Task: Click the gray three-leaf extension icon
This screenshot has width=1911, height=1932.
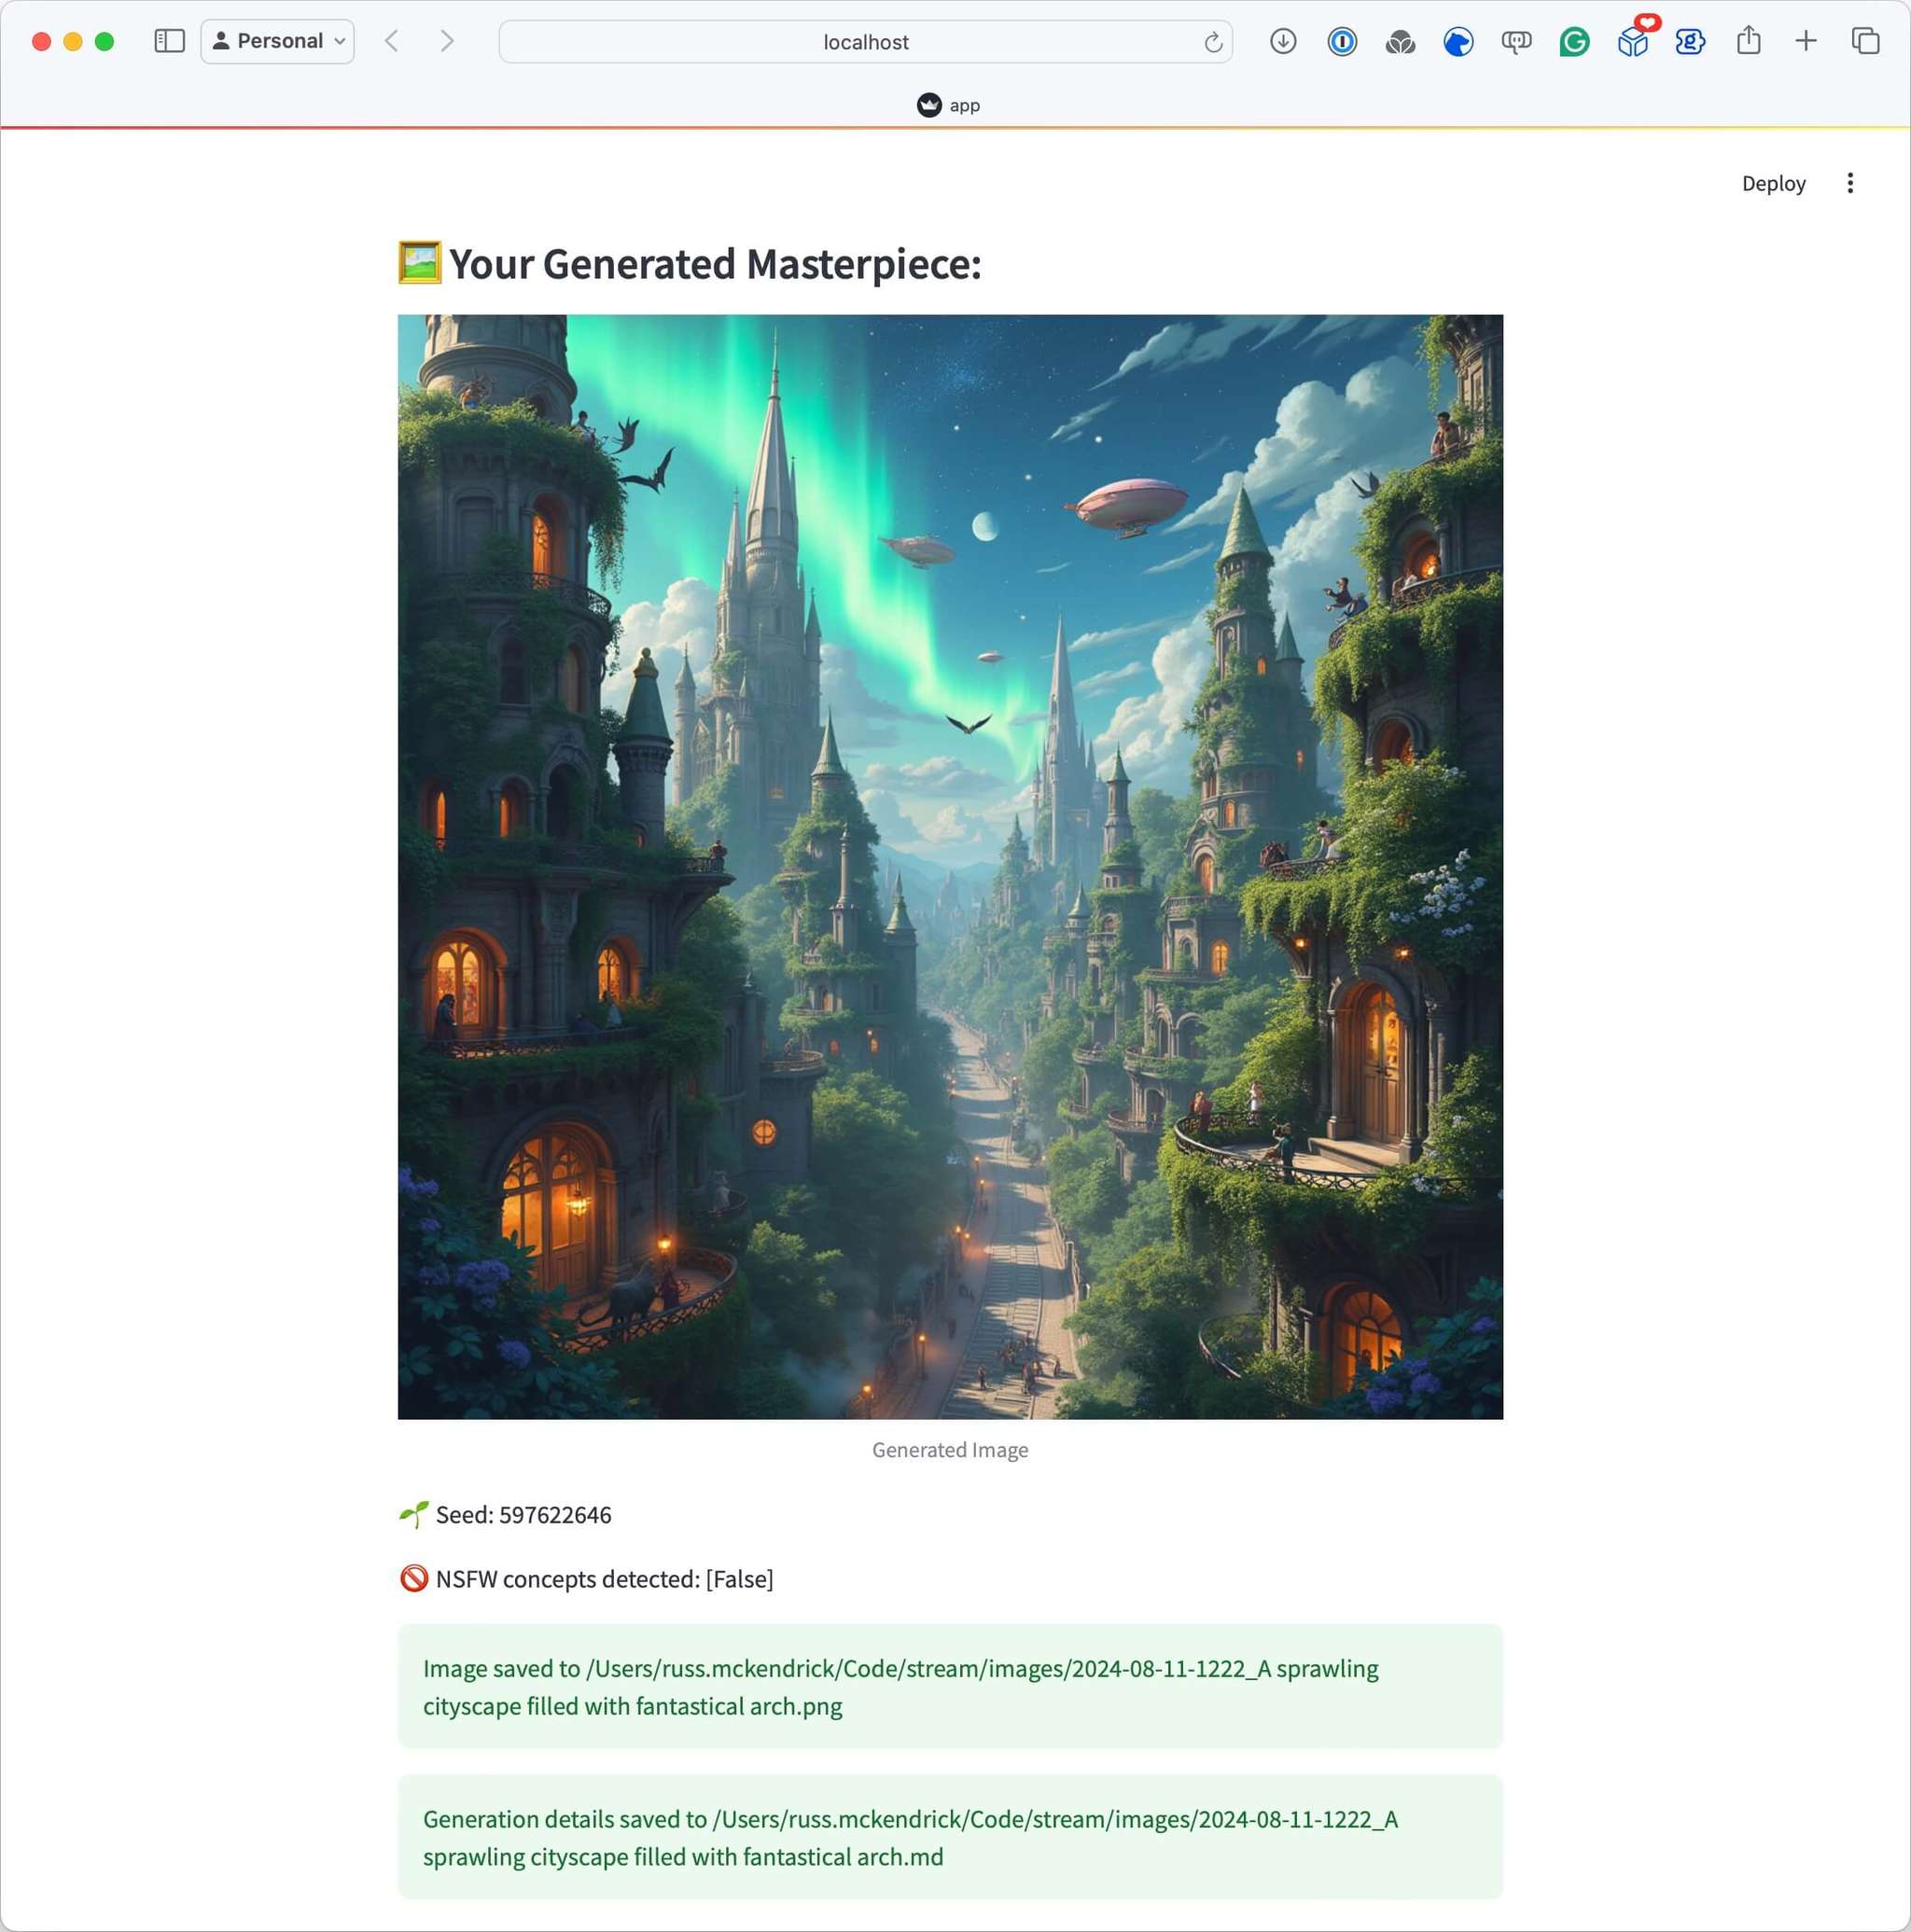Action: tap(1400, 41)
